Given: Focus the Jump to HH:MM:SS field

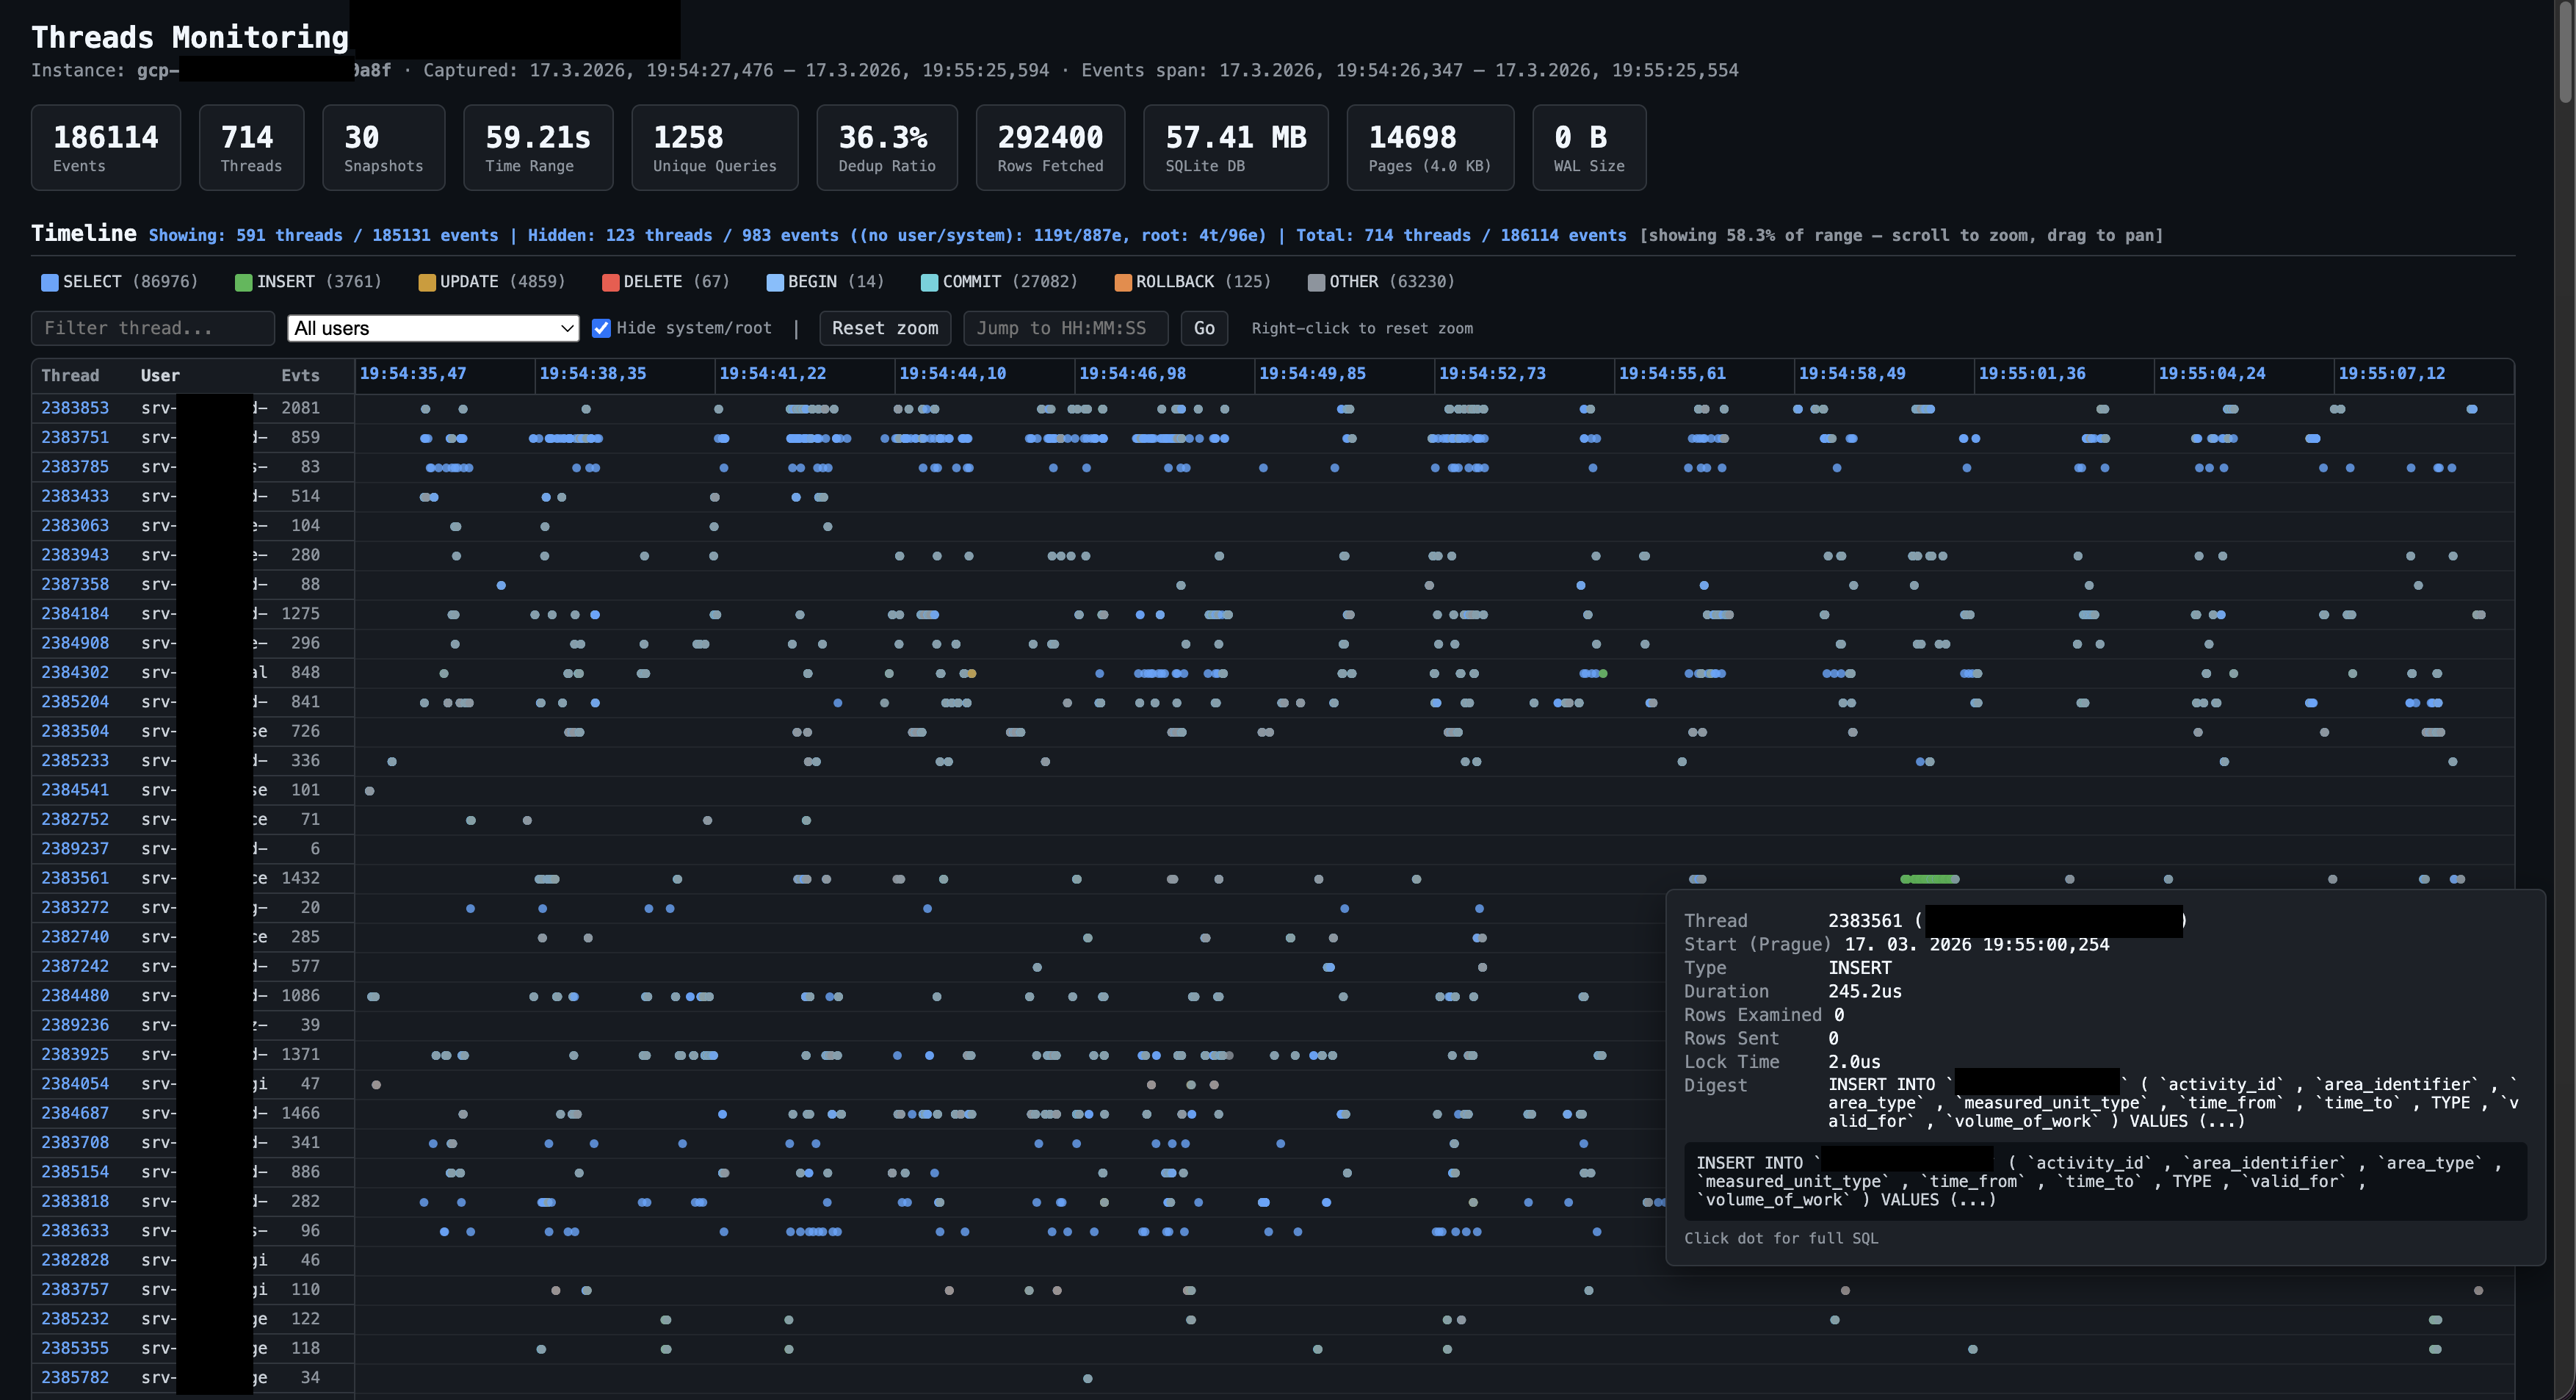Looking at the screenshot, I should (1065, 328).
